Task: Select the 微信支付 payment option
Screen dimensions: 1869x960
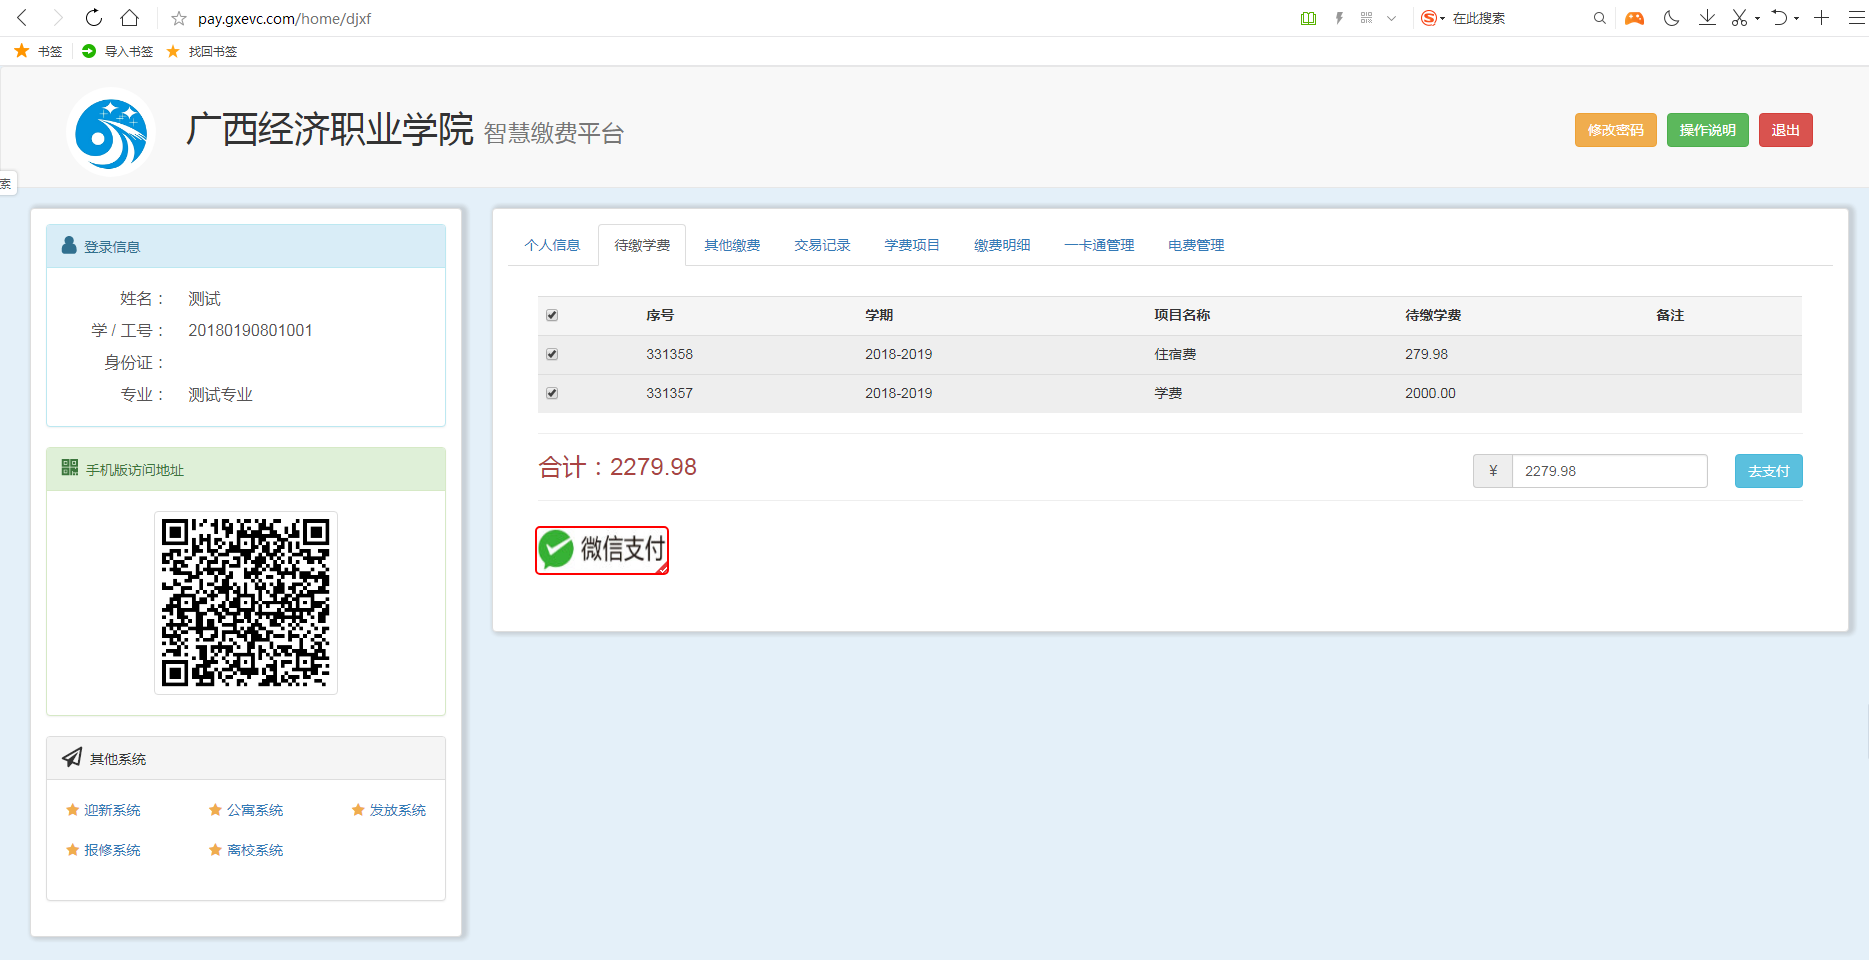Action: [602, 550]
